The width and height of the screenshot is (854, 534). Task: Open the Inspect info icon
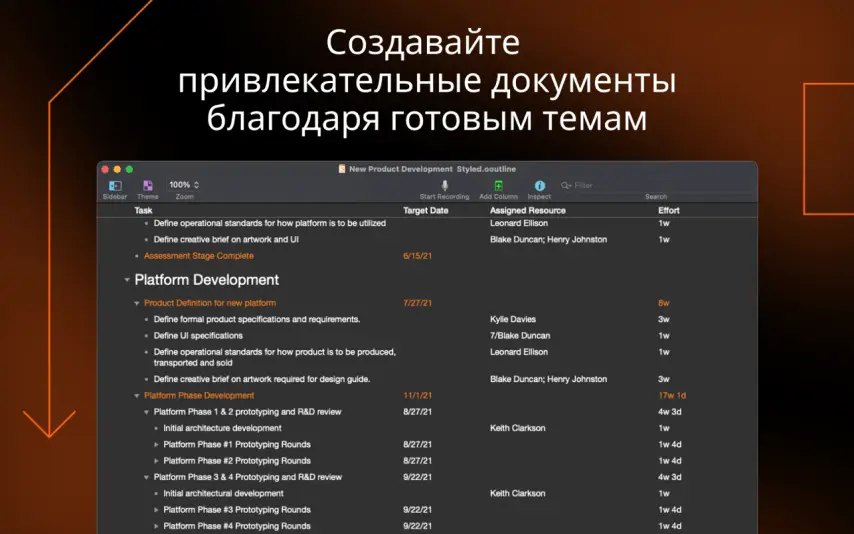(539, 186)
